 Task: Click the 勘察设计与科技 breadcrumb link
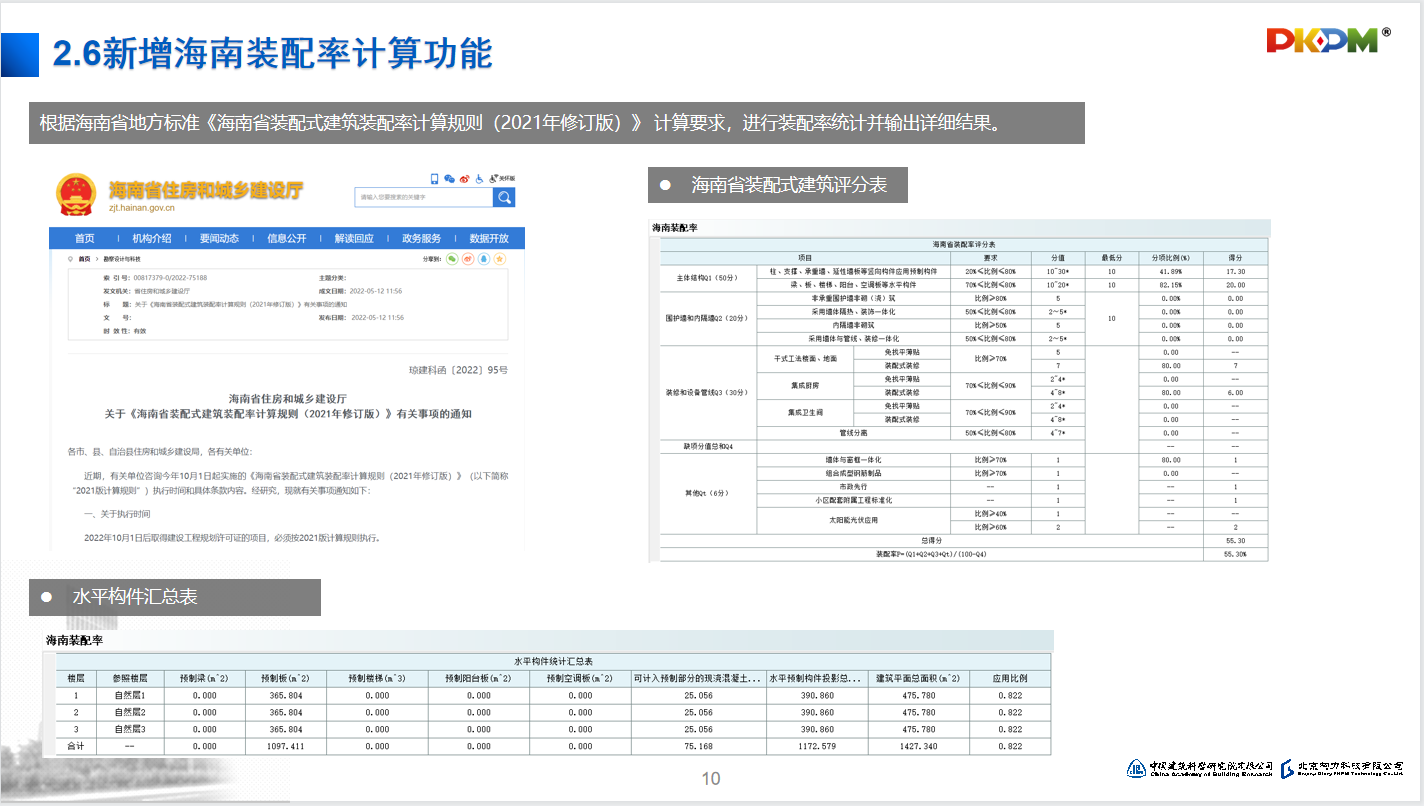[120, 259]
